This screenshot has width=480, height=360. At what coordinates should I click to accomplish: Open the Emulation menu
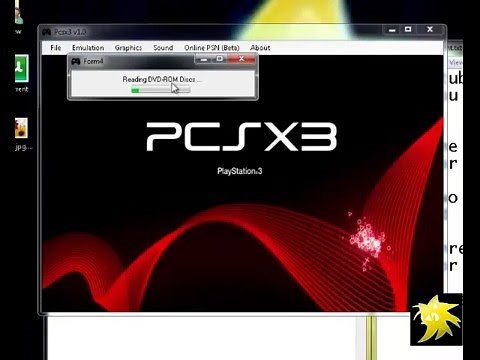click(x=88, y=48)
